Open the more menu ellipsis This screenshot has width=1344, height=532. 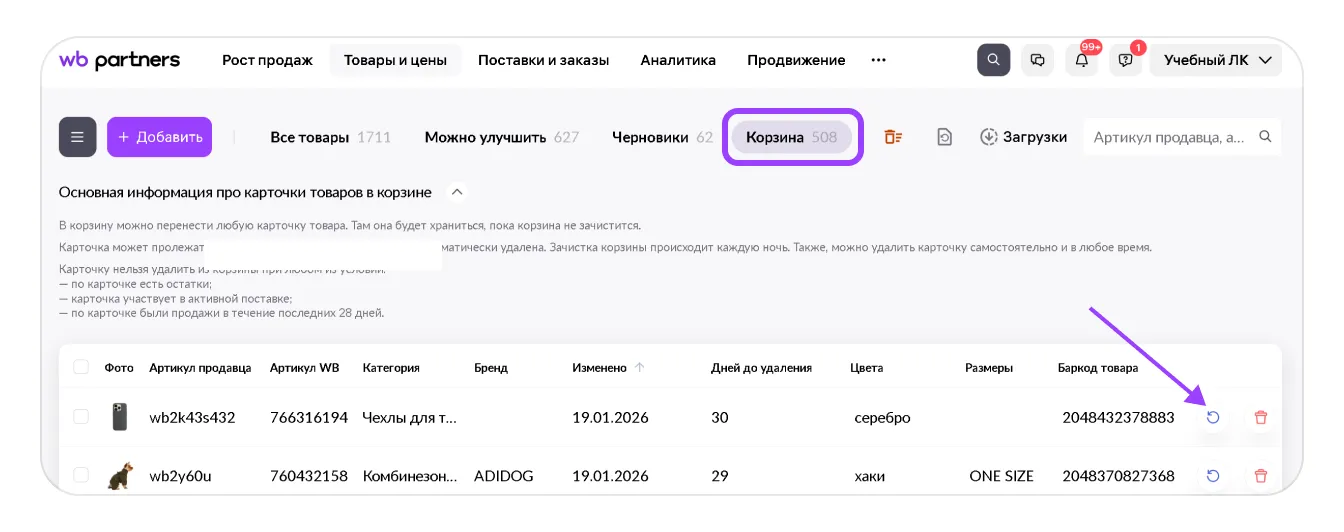coord(878,60)
